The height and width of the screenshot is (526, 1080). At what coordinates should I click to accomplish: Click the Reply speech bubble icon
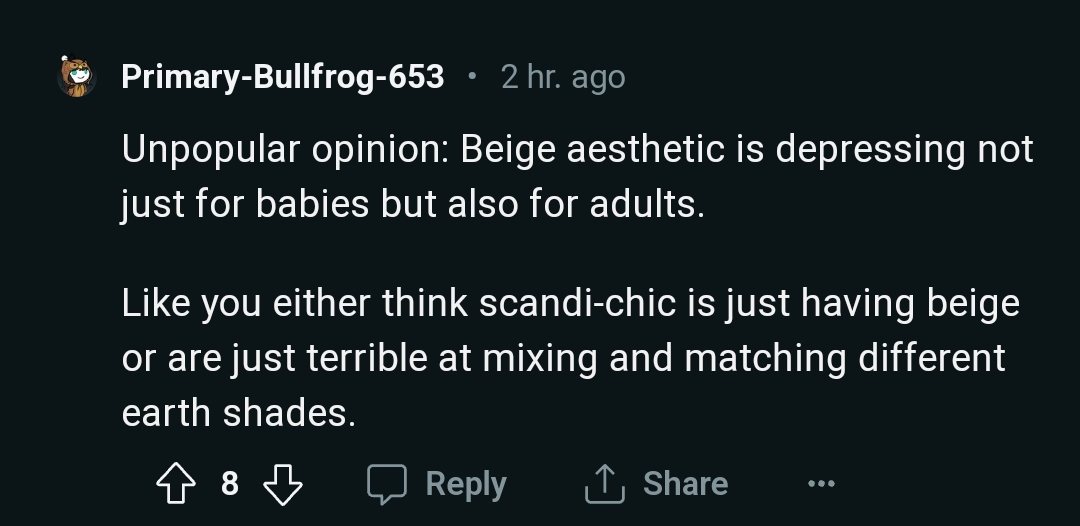pos(386,484)
